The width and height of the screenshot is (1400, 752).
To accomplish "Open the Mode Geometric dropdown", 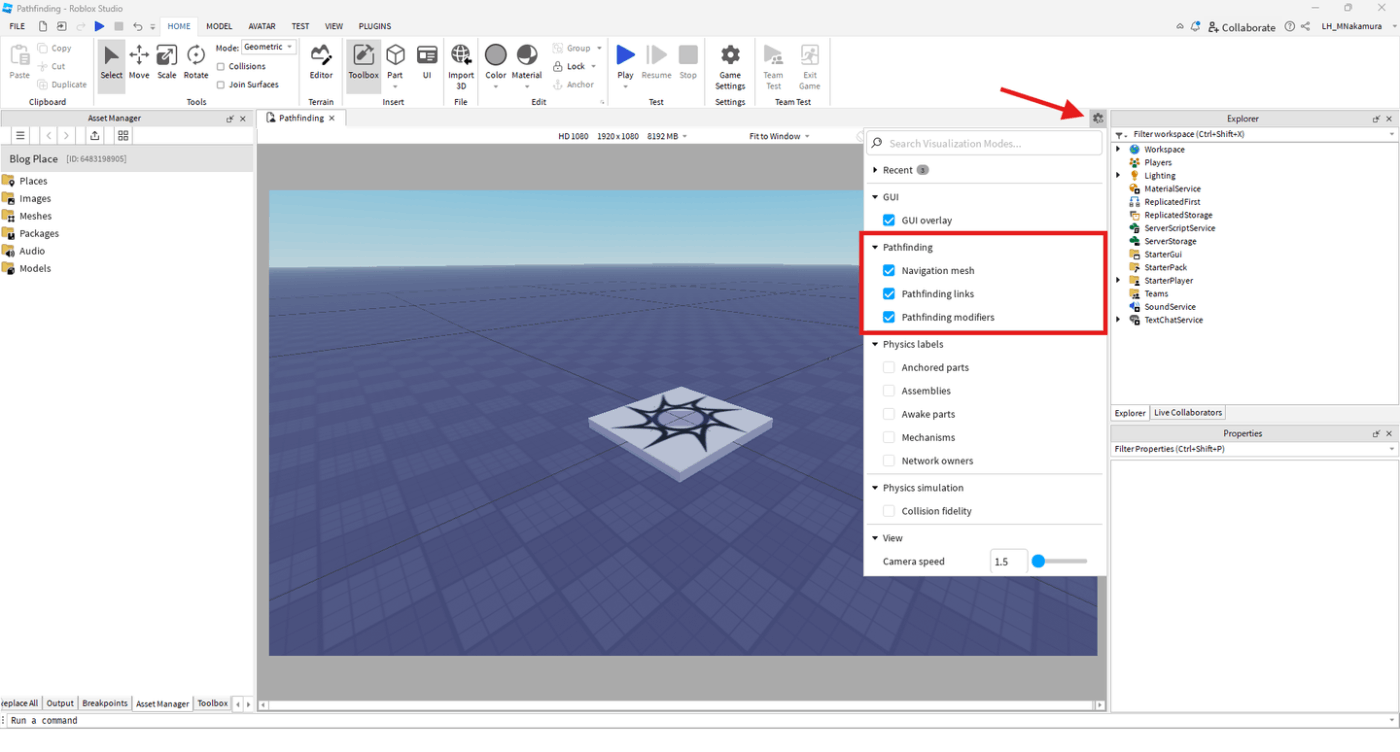I will click(269, 47).
